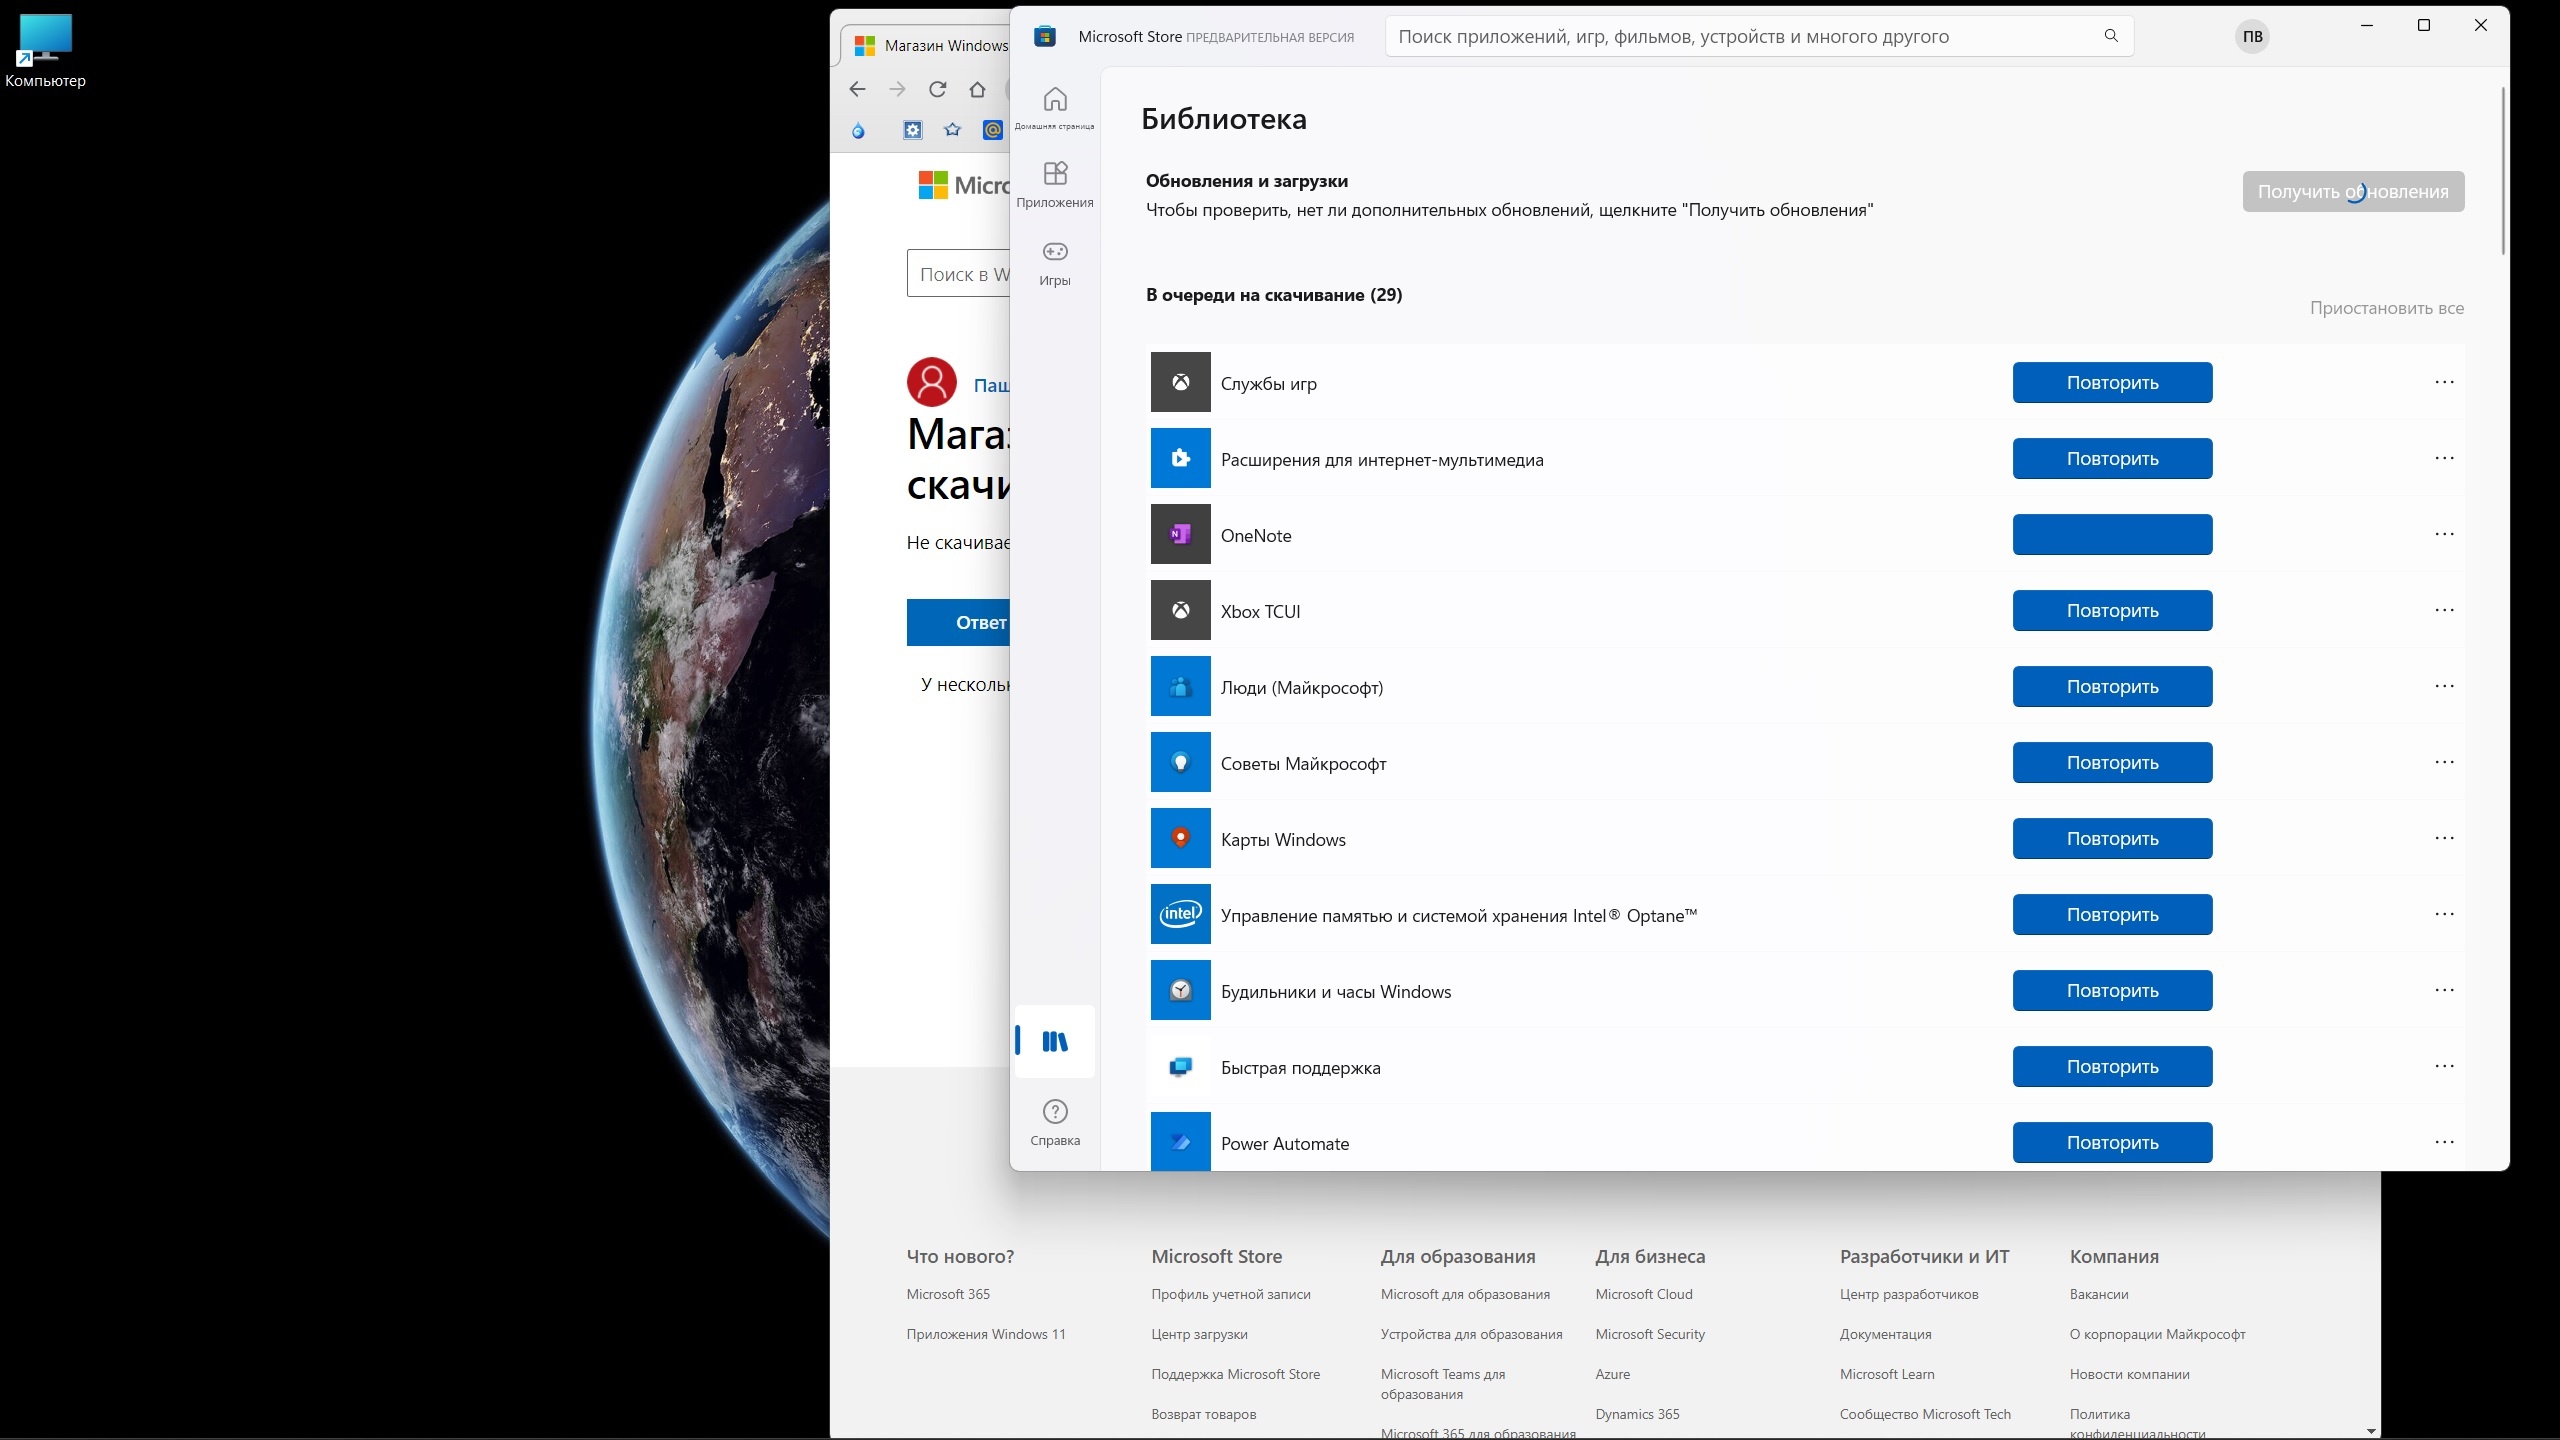Go back in the browser window
The width and height of the screenshot is (2560, 1440).
click(857, 89)
